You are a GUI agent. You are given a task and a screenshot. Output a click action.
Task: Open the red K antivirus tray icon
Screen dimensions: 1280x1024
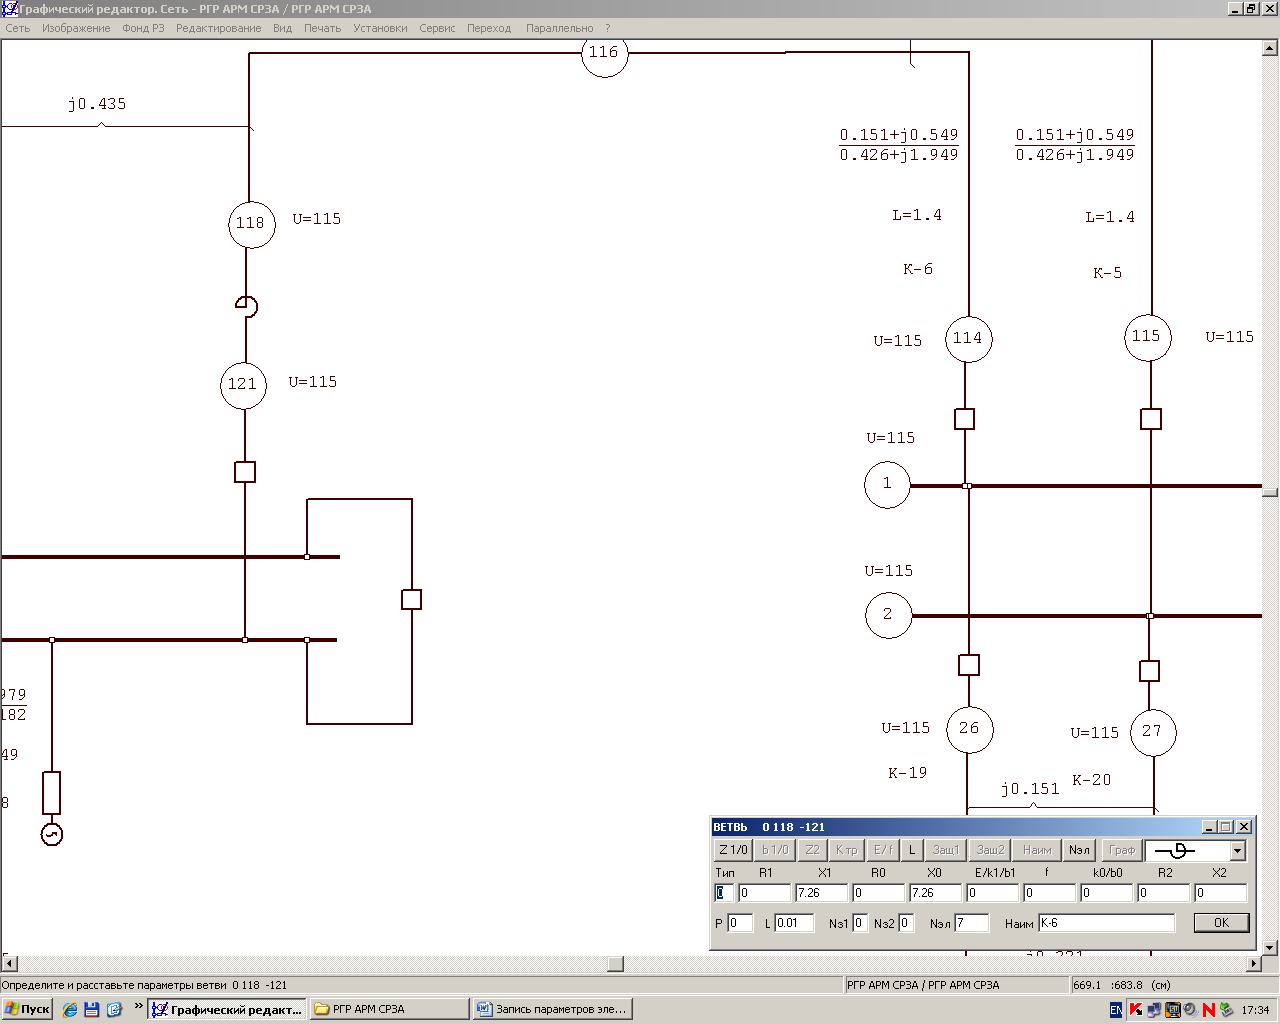(1136, 1010)
